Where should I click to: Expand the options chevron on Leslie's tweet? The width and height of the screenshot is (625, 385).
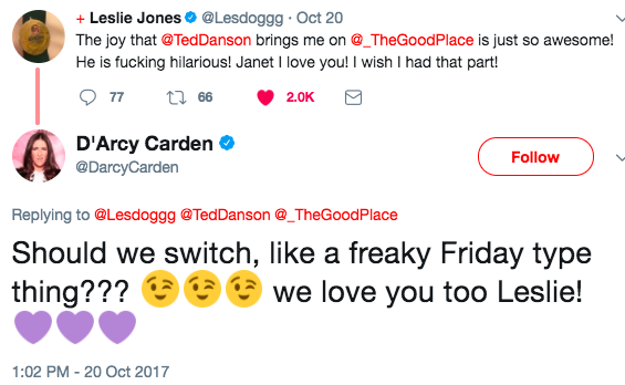click(x=620, y=18)
